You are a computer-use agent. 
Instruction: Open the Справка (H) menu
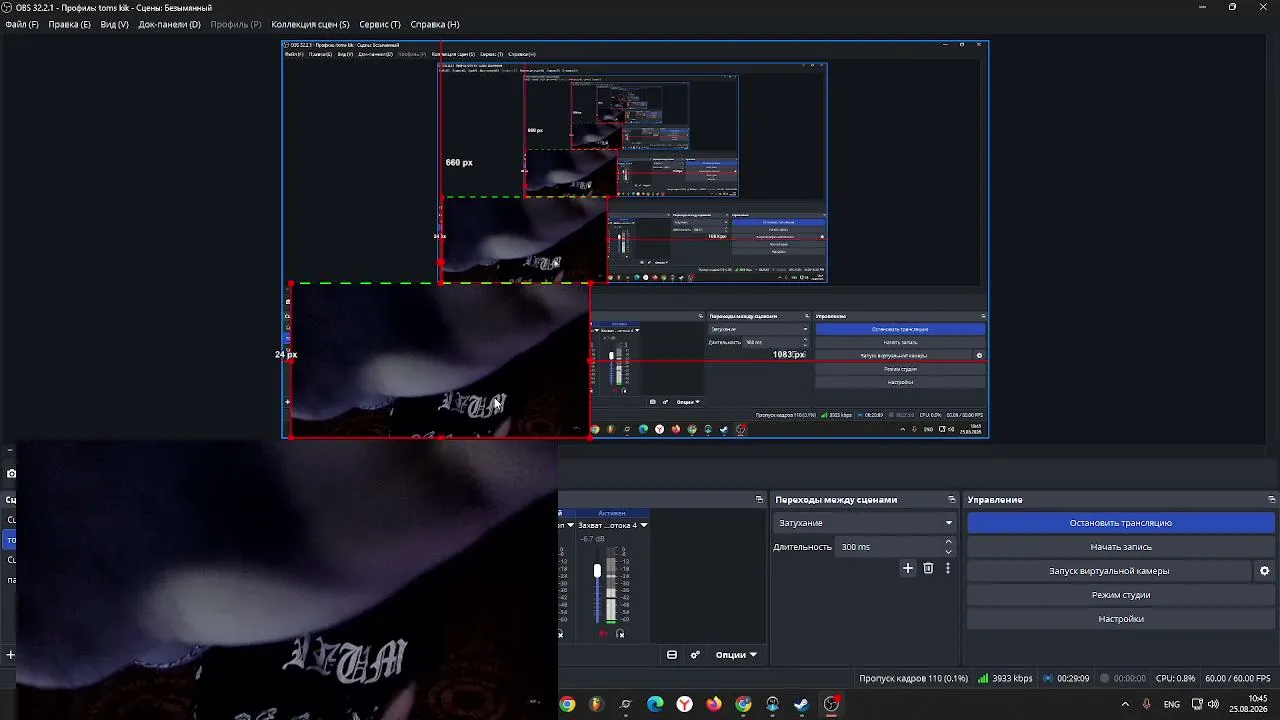click(435, 24)
